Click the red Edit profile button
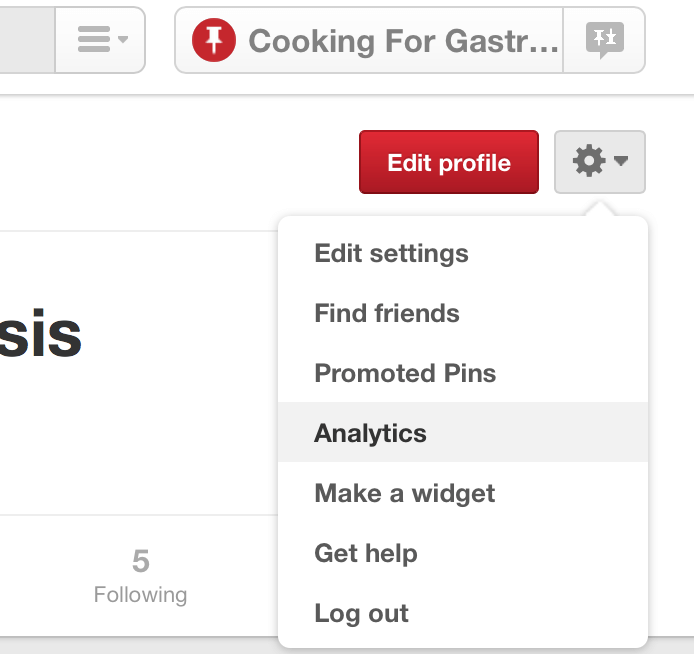694x654 pixels. (x=449, y=162)
